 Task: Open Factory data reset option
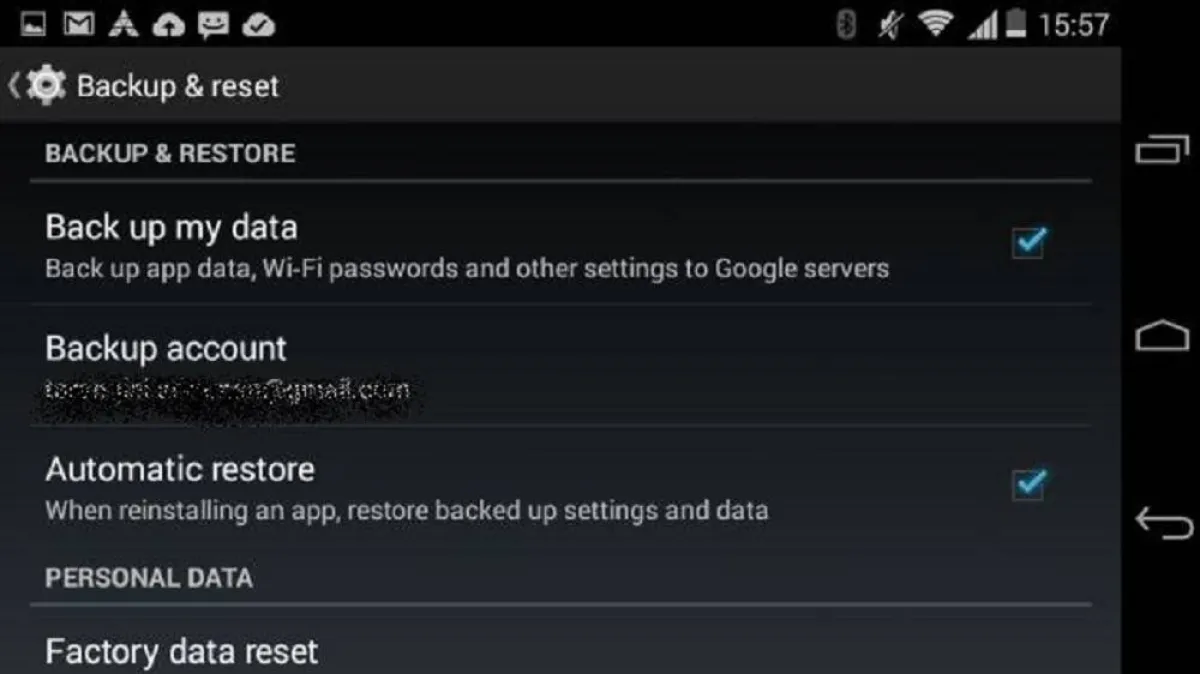click(181, 652)
